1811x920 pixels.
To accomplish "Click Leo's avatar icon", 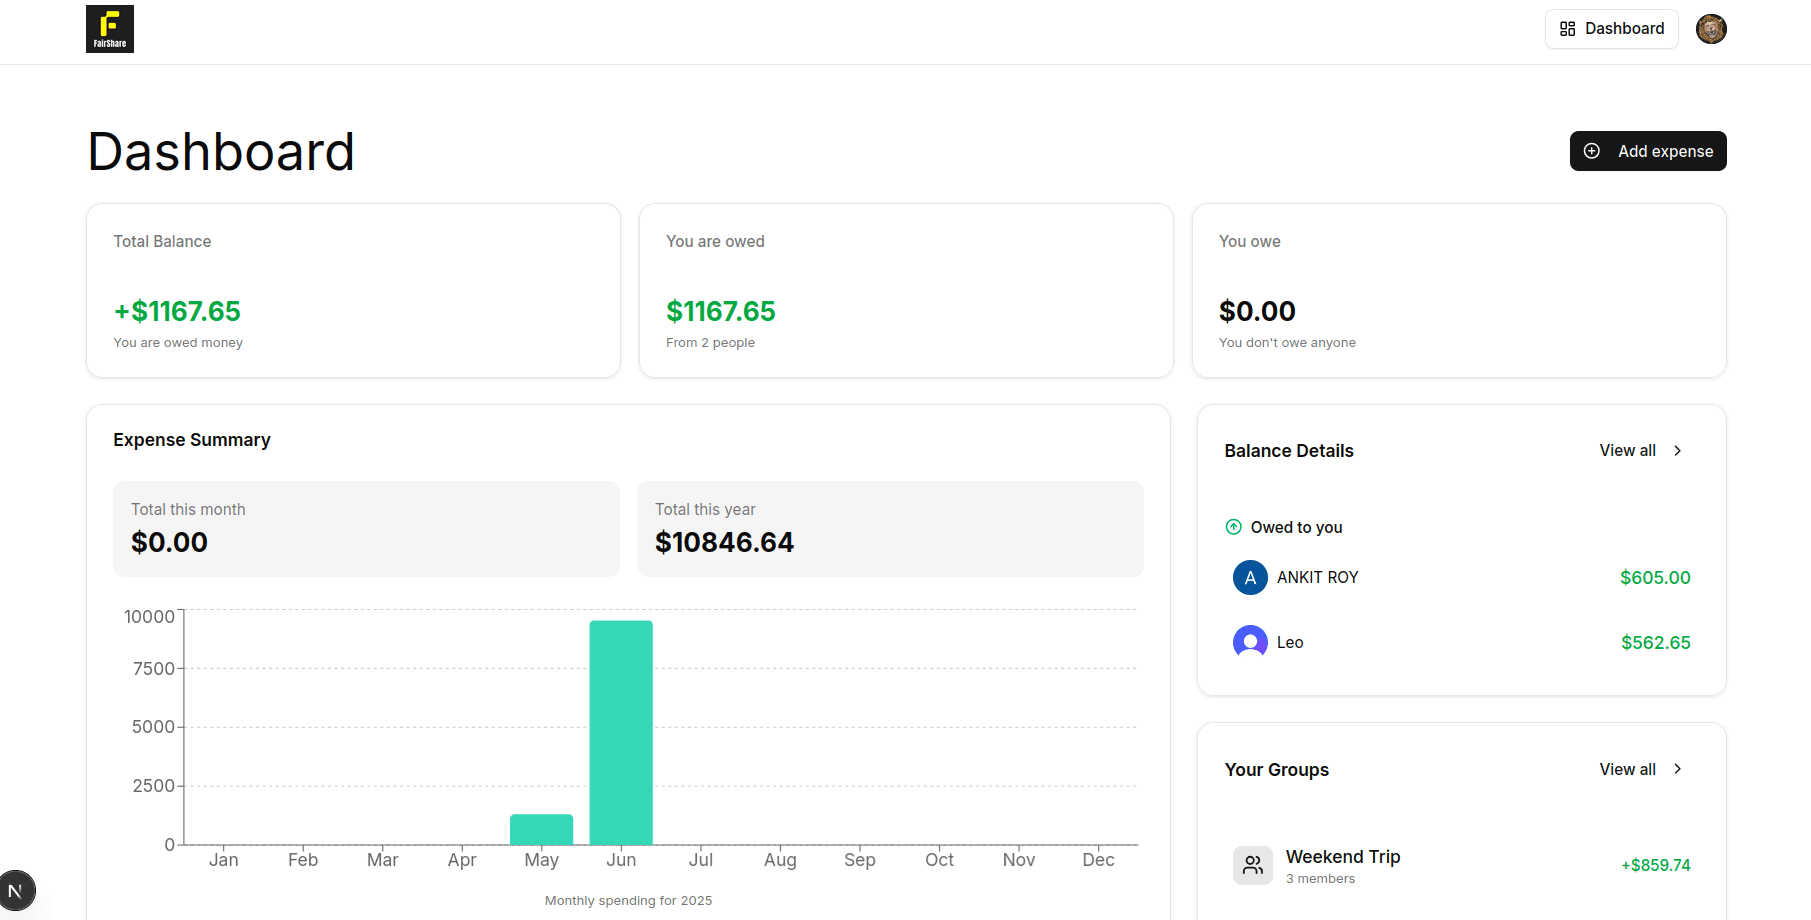I will [x=1250, y=642].
